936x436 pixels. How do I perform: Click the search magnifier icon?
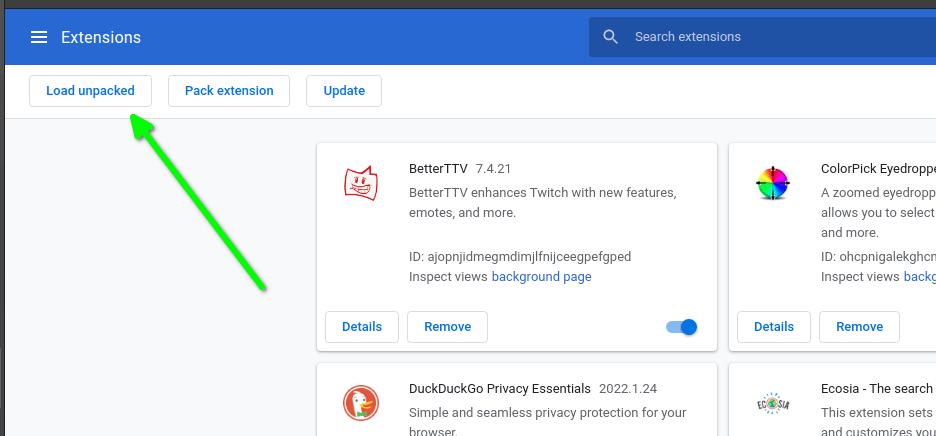click(x=610, y=37)
